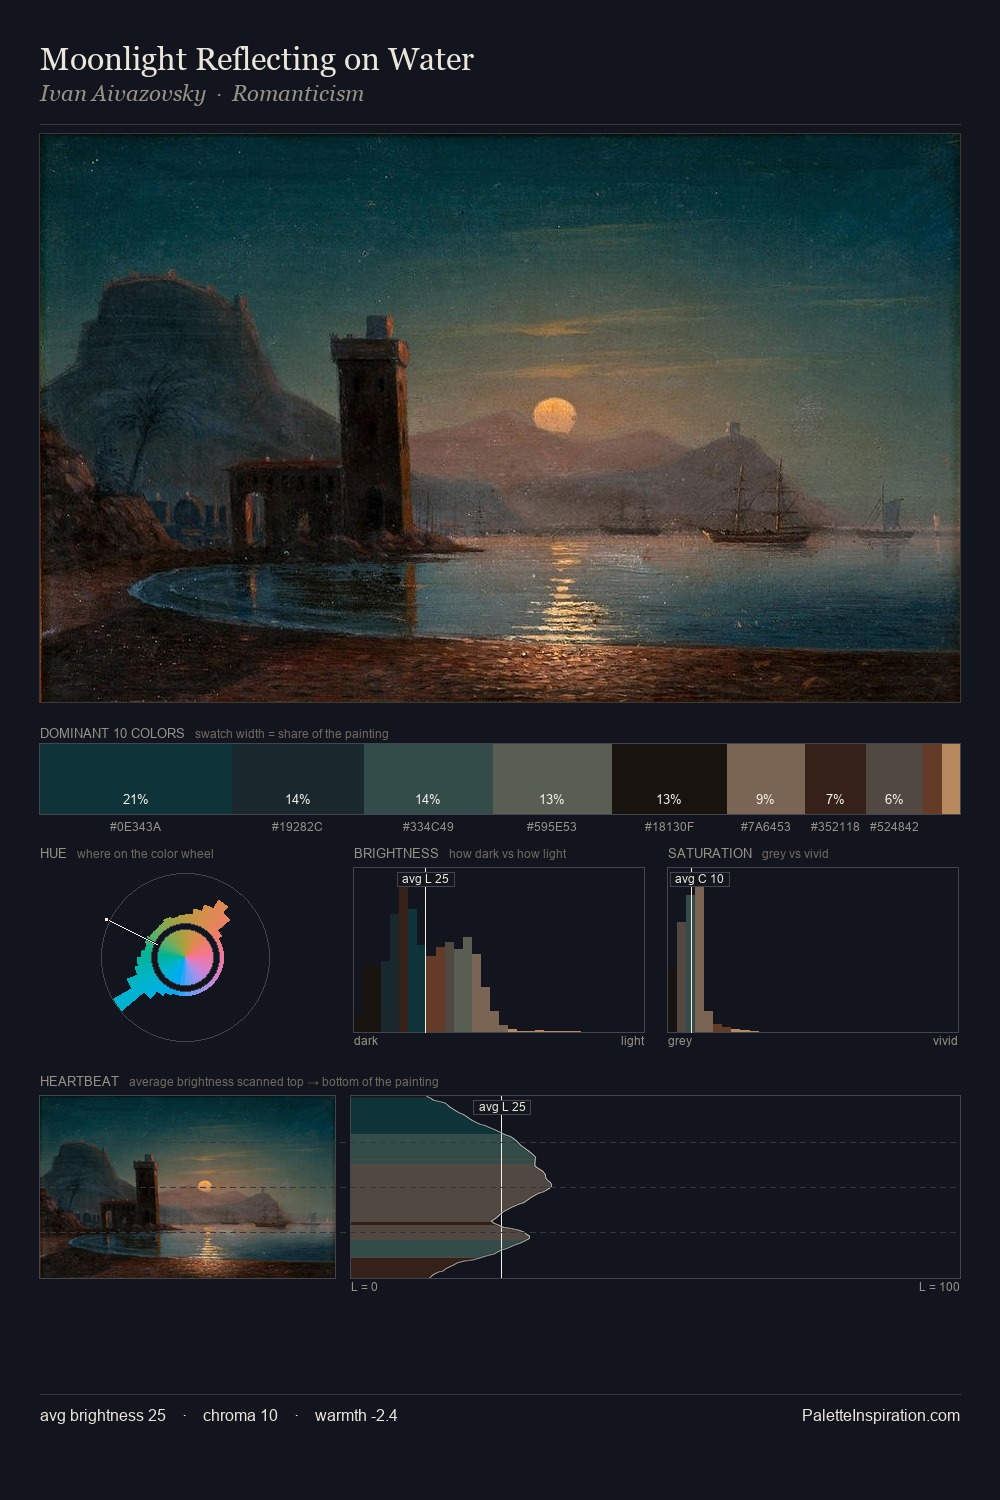1000x1500 pixels.
Task: Click the '#524842' hex code label
Action: tap(894, 827)
